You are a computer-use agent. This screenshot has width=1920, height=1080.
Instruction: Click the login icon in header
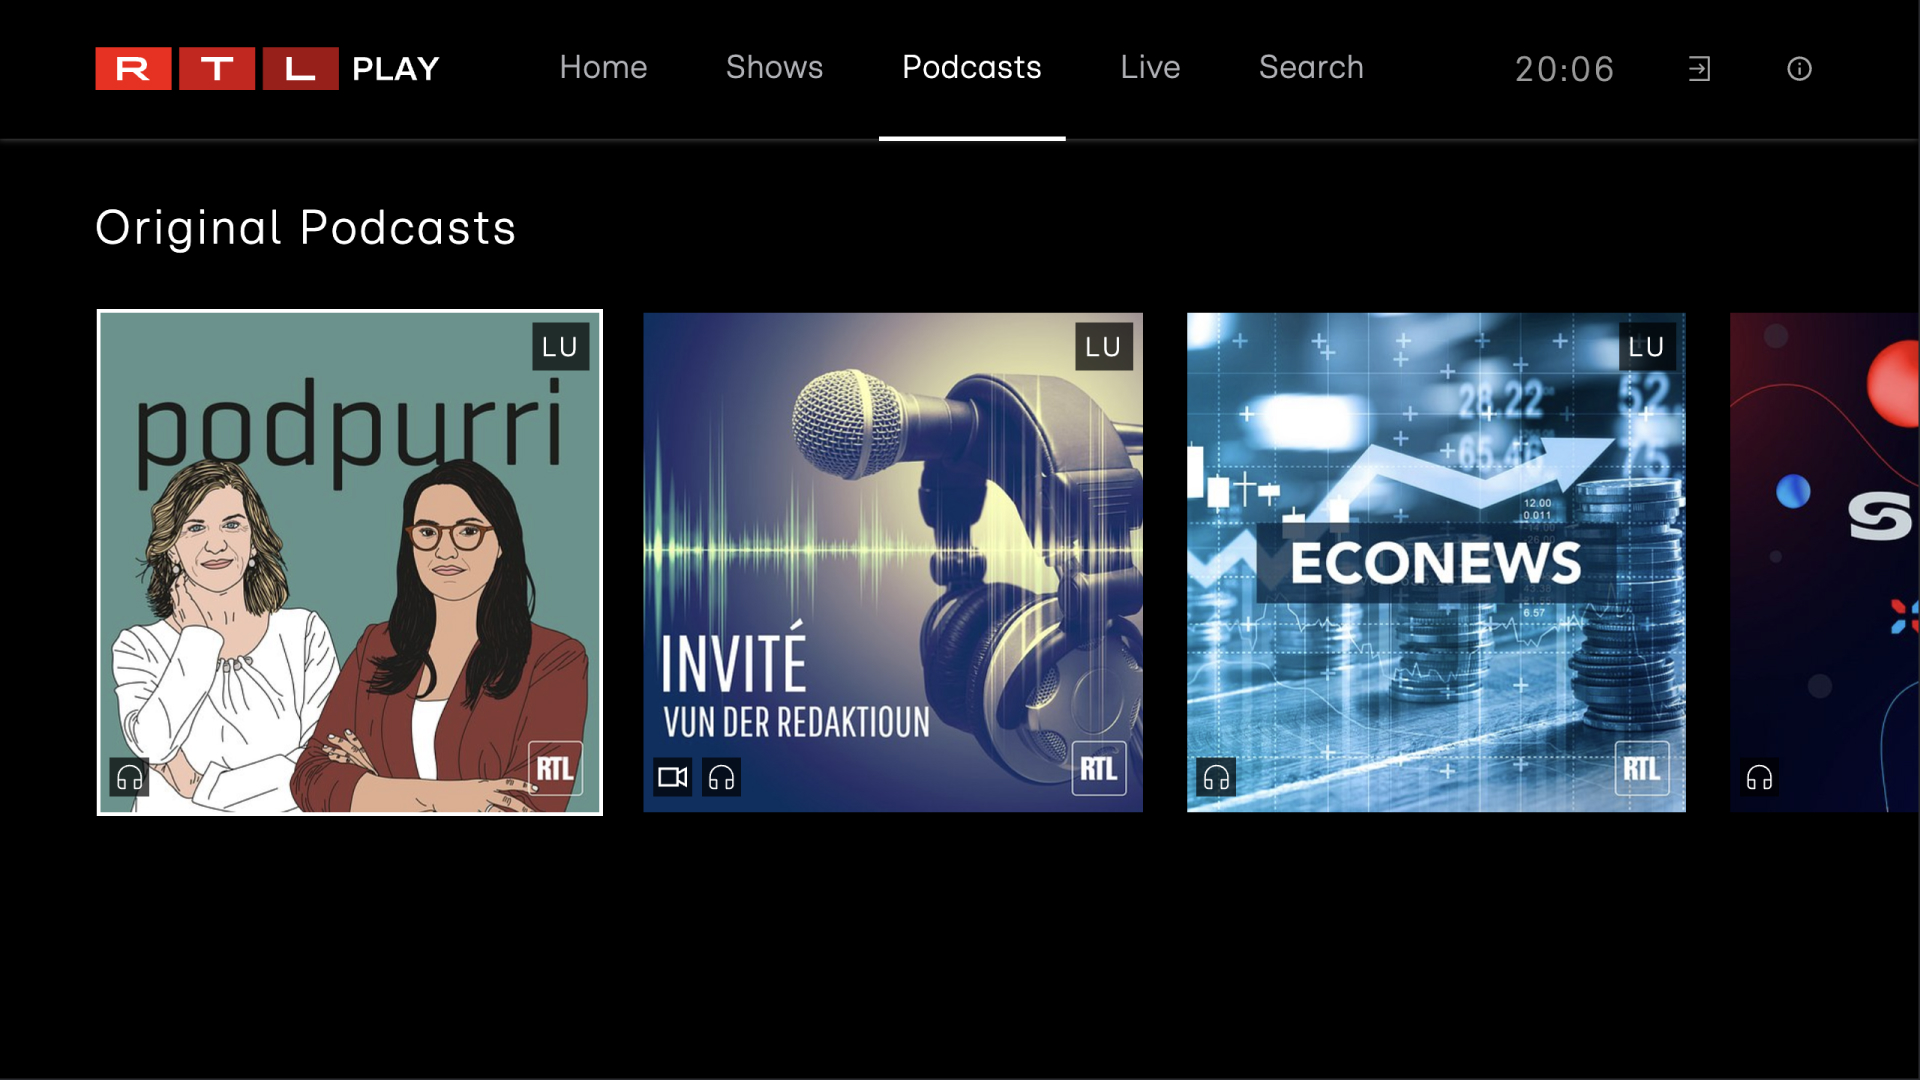[1699, 69]
